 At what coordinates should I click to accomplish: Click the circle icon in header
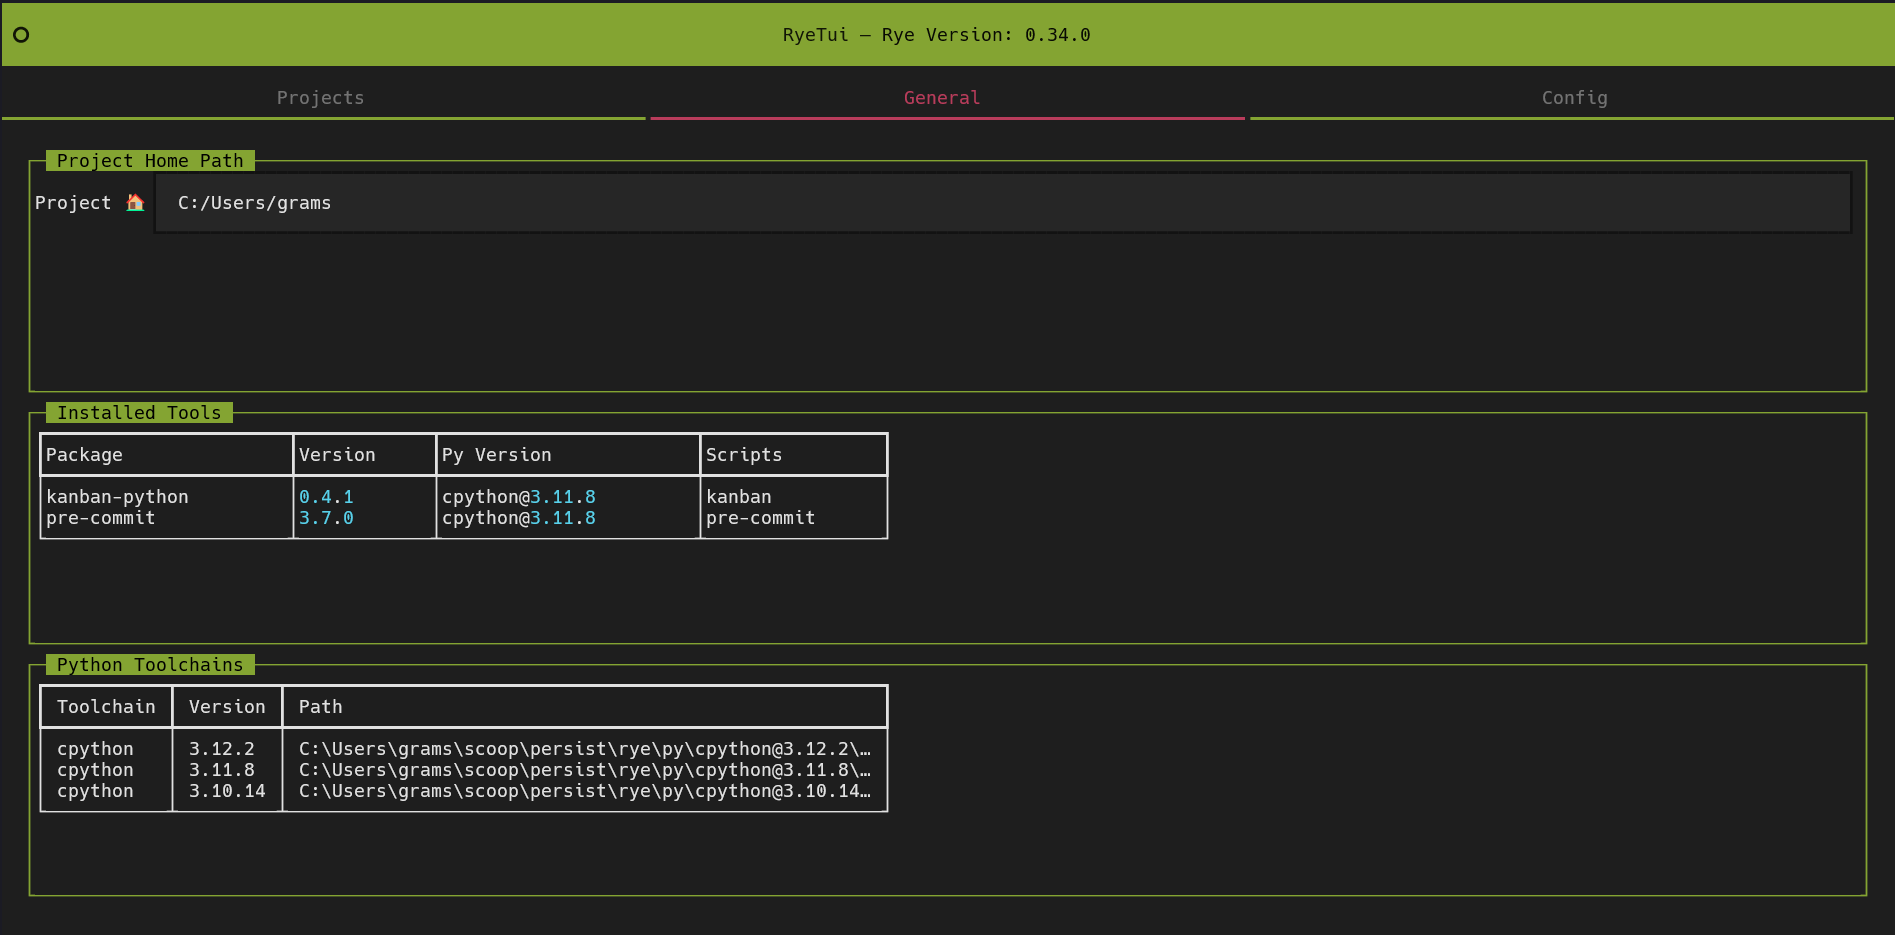(21, 35)
